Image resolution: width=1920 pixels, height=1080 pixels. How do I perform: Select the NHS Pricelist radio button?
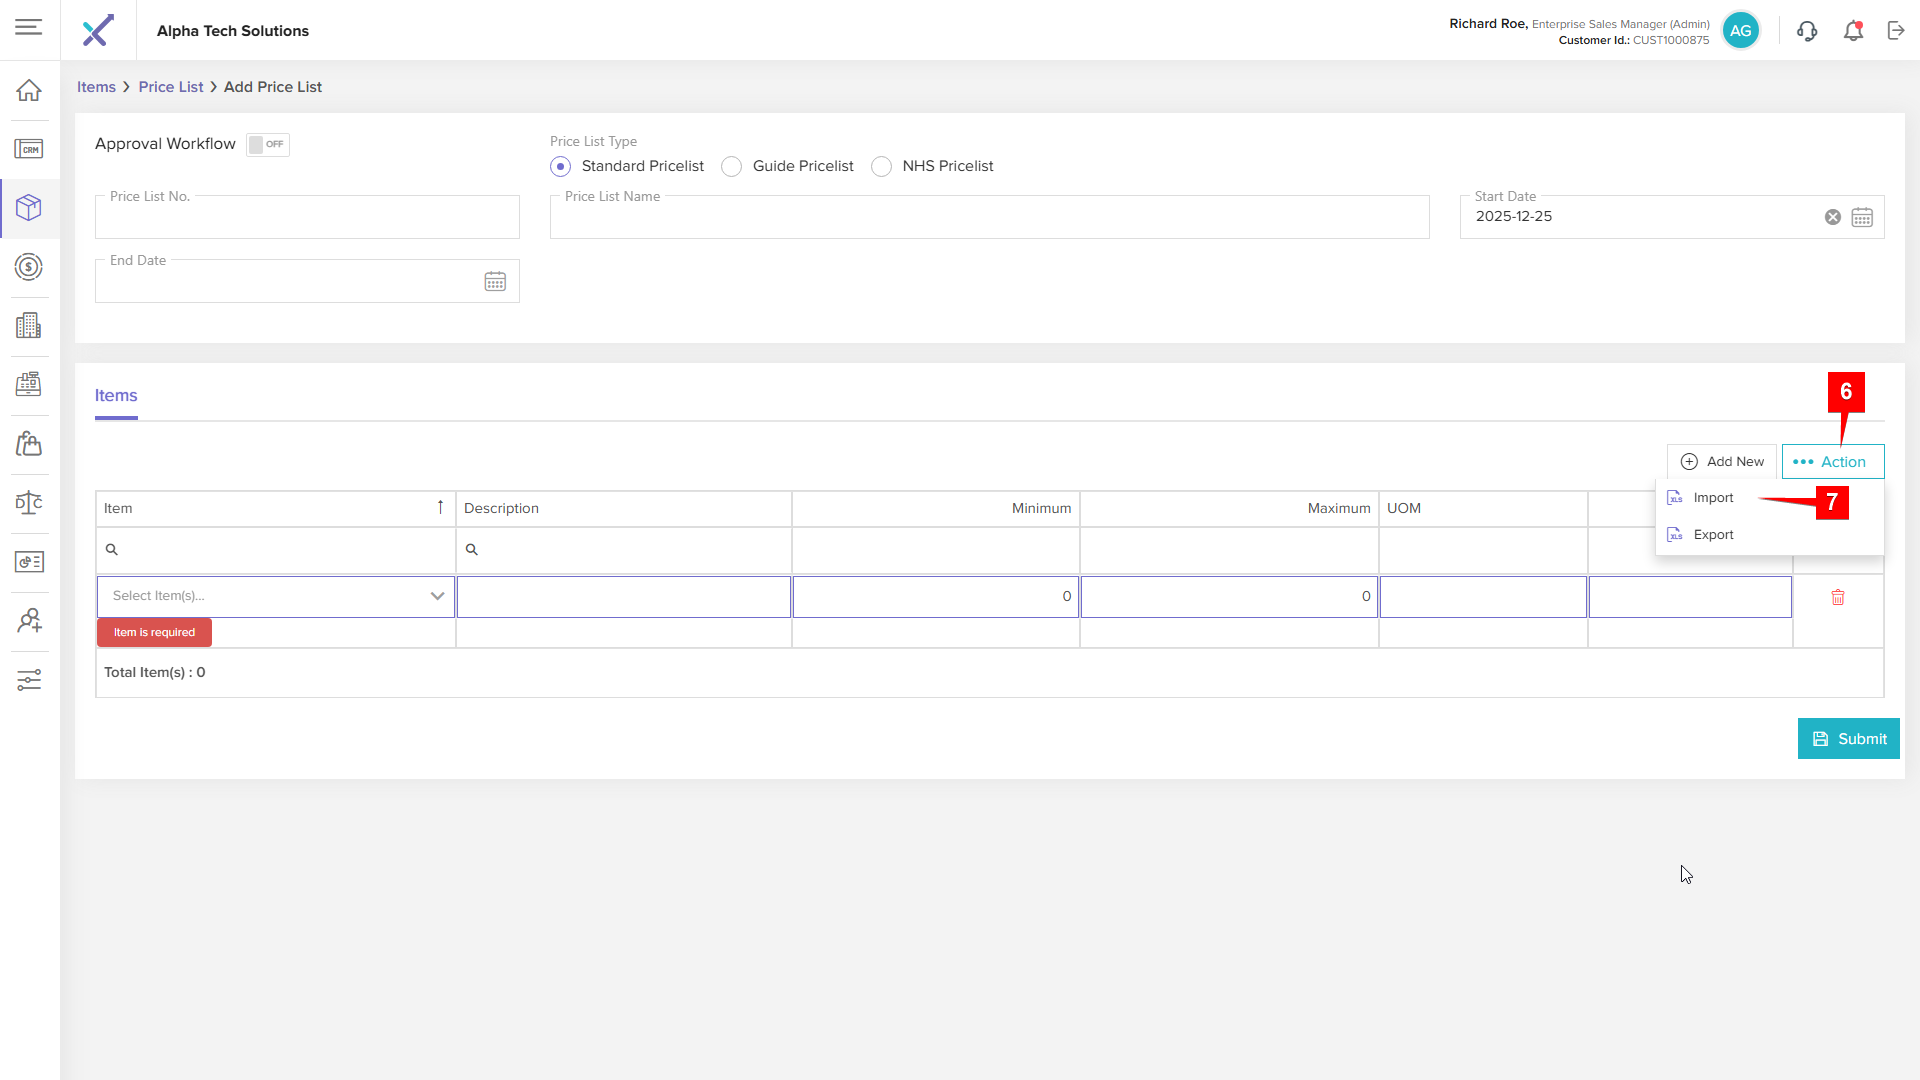tap(881, 166)
